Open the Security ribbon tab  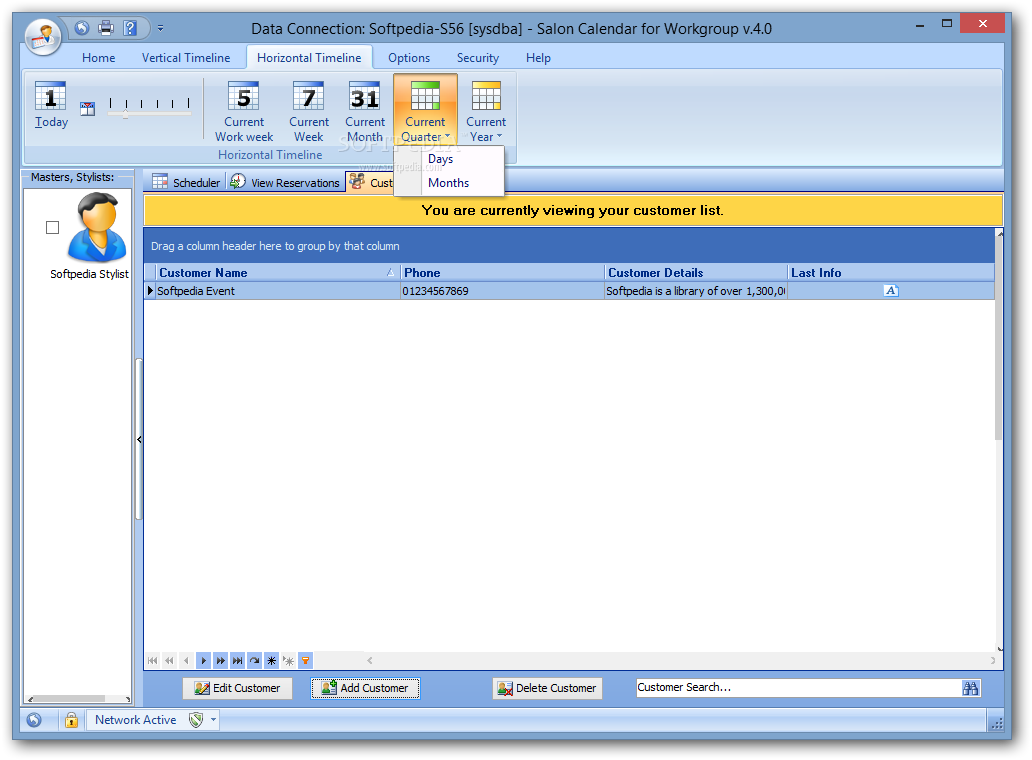478,58
